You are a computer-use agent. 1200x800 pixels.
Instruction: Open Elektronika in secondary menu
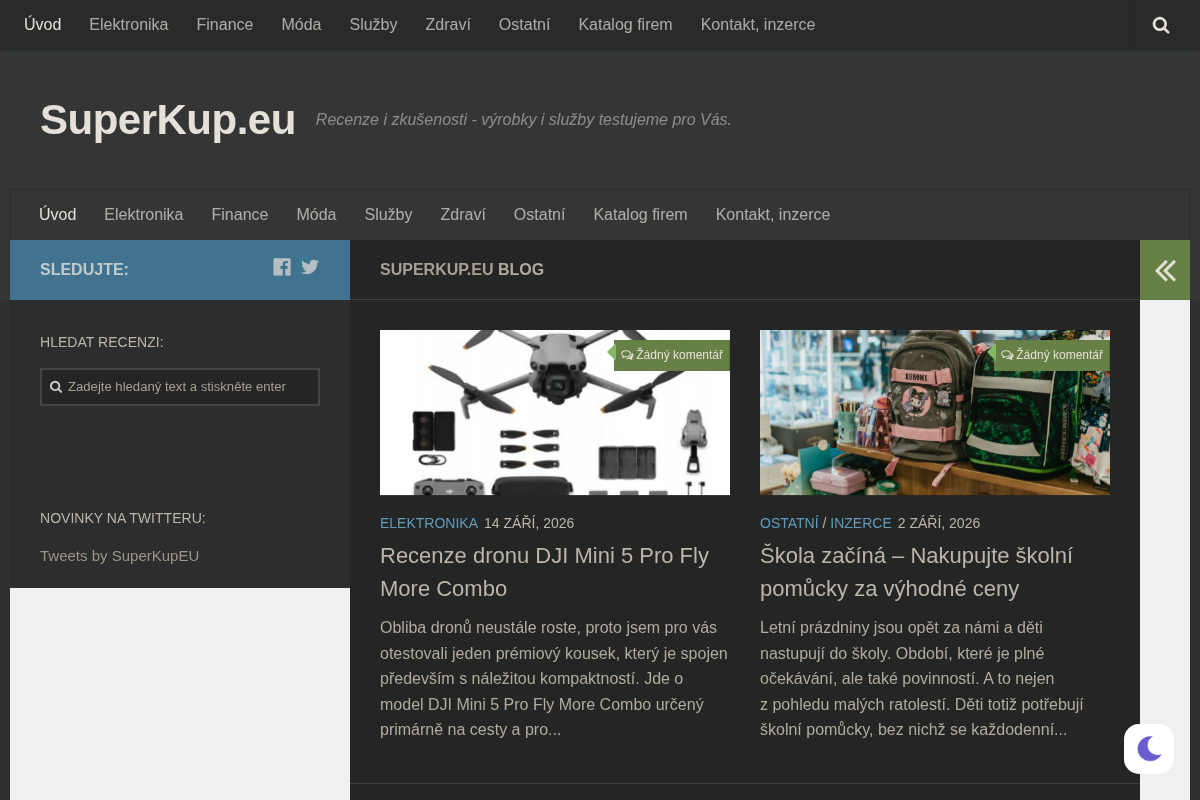tap(144, 215)
